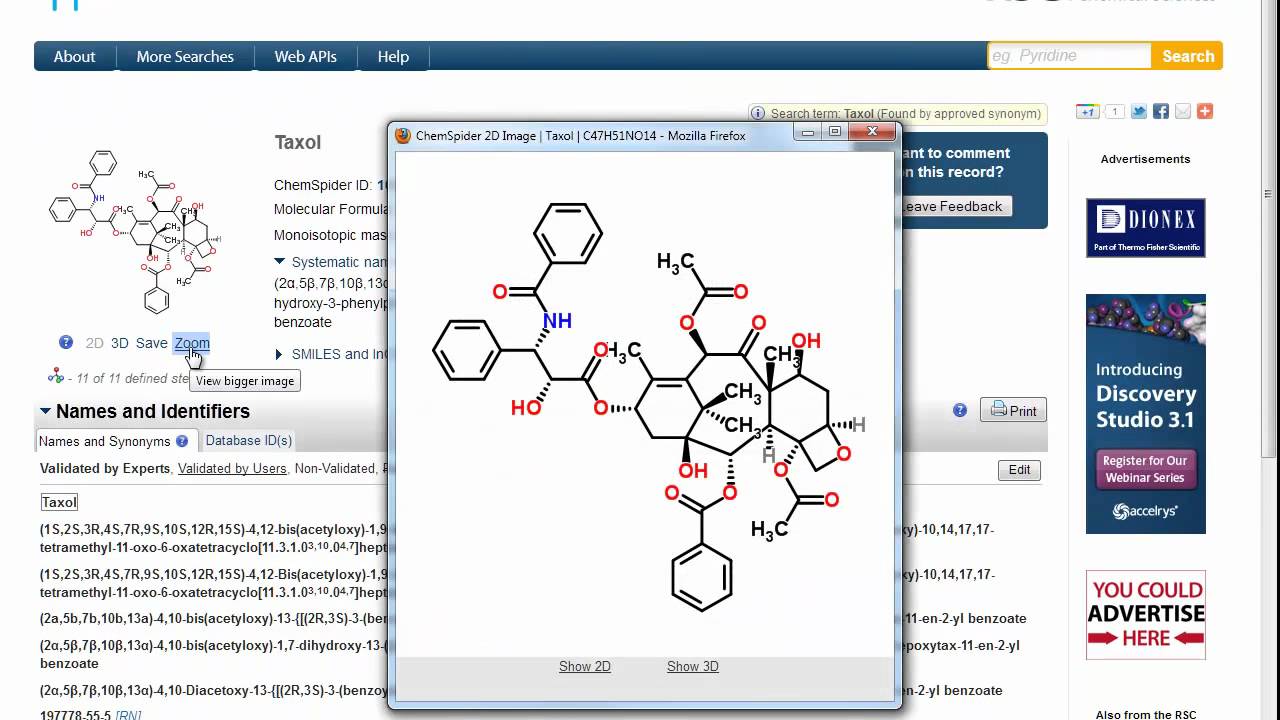Click the Save link under the structure
Screen dimensions: 1280x720
152,343
